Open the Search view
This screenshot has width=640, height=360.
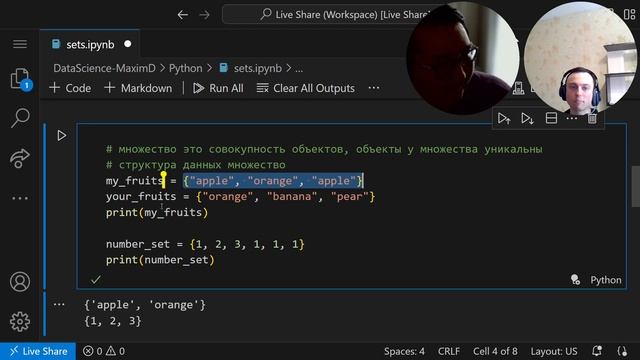[x=20, y=118]
